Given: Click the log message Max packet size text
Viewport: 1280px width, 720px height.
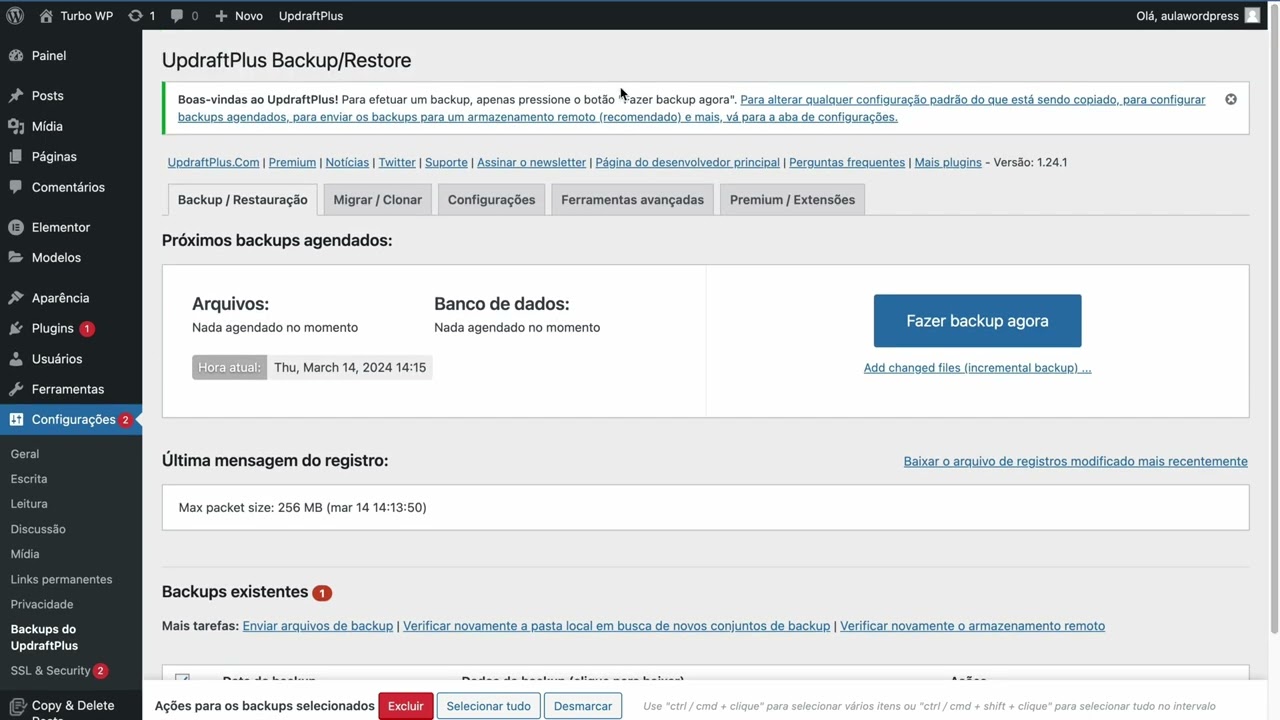Looking at the screenshot, I should pos(302,508).
